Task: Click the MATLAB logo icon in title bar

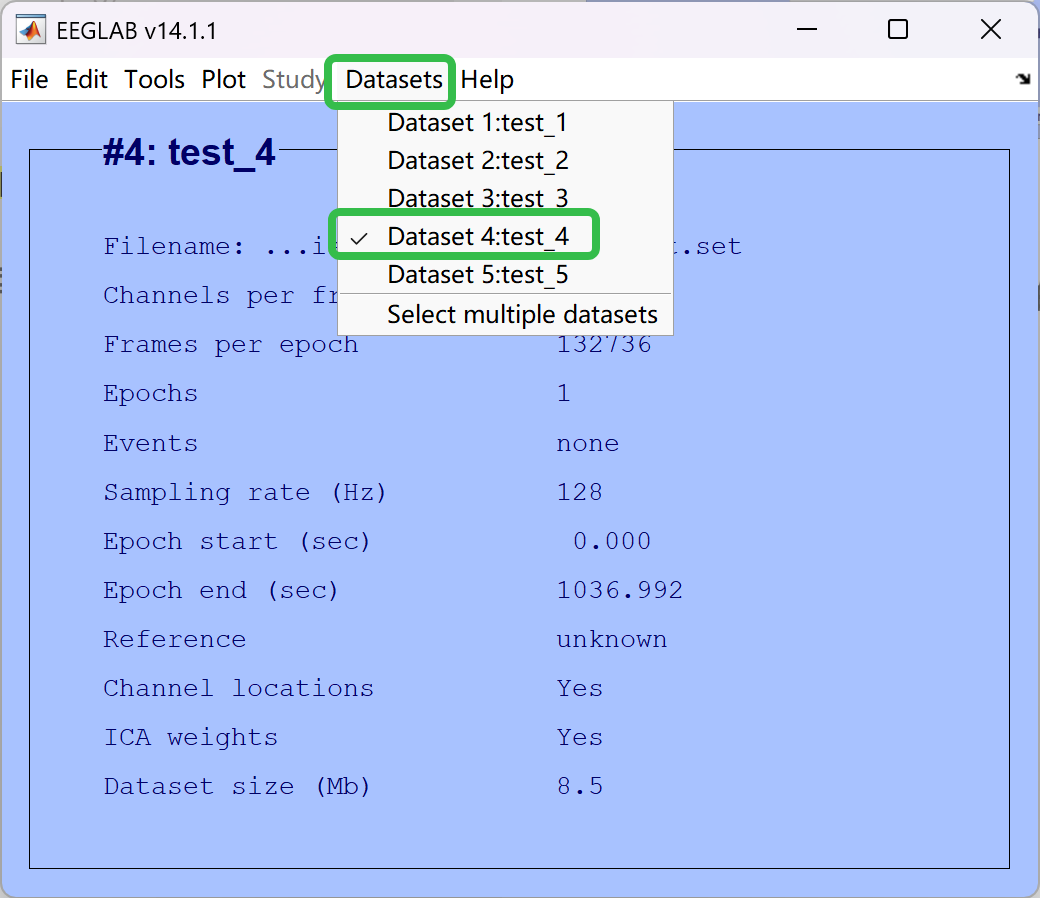Action: 31,31
